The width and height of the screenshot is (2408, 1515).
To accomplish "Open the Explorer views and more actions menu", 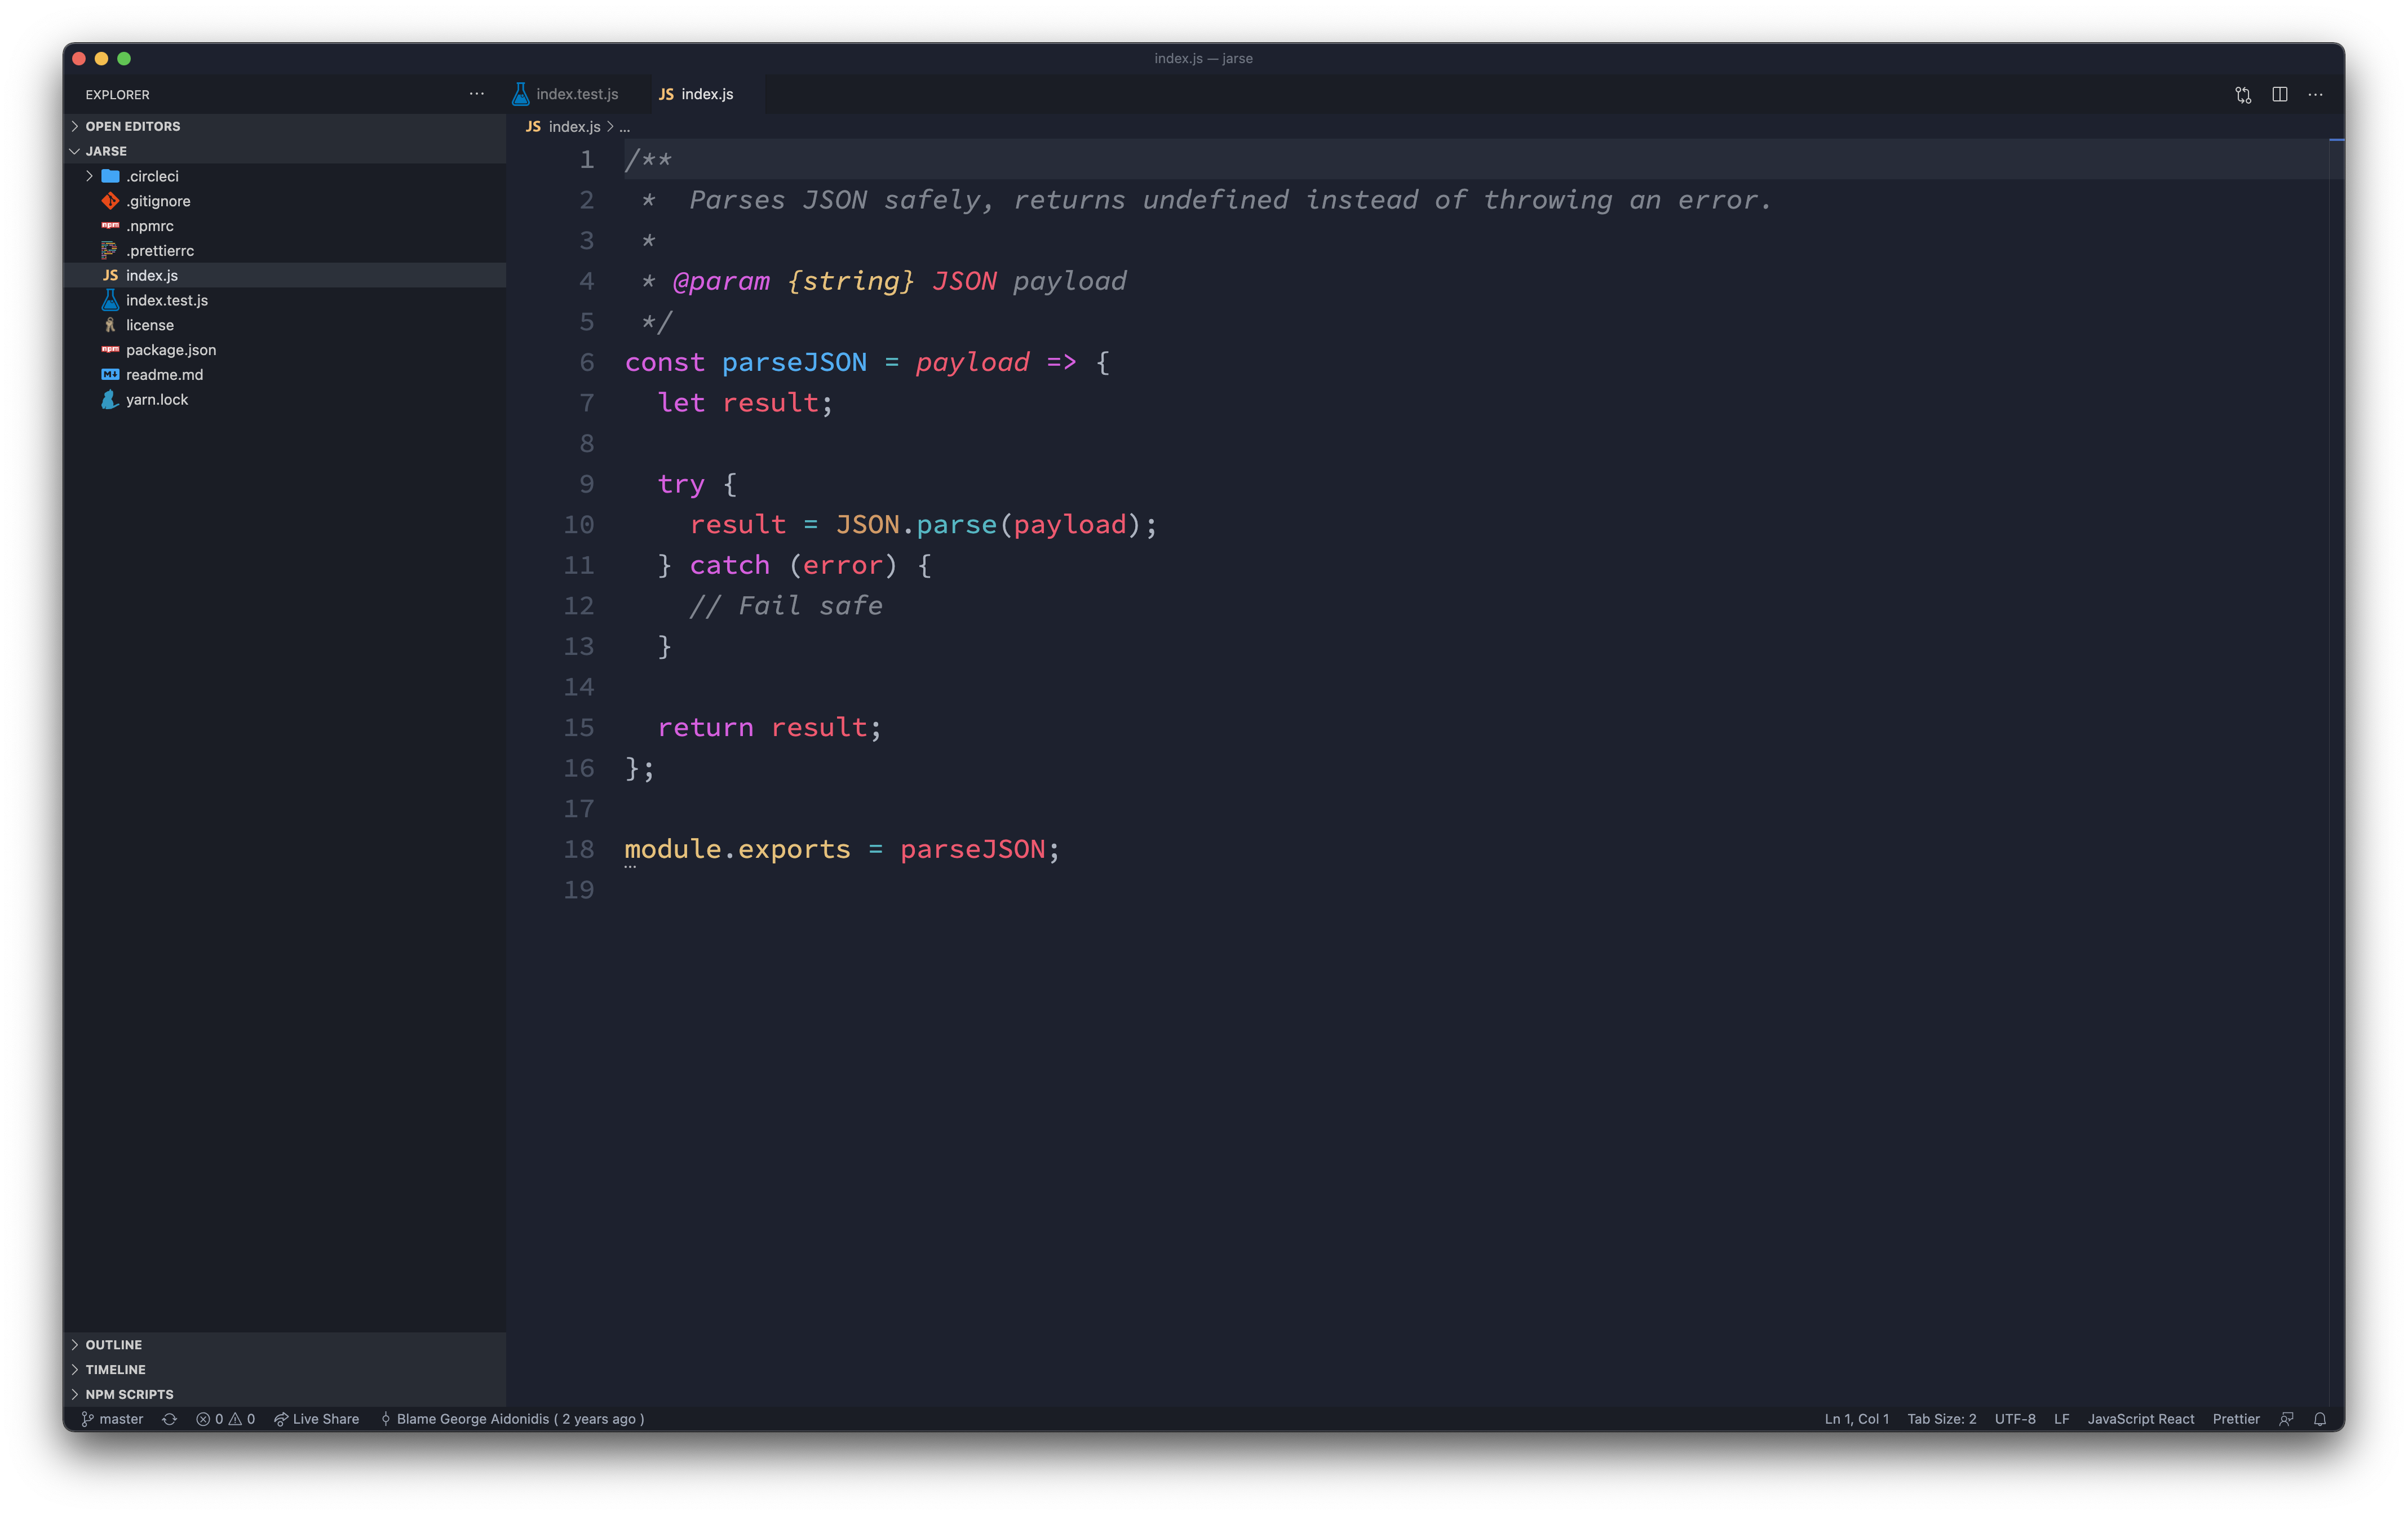I will point(477,94).
